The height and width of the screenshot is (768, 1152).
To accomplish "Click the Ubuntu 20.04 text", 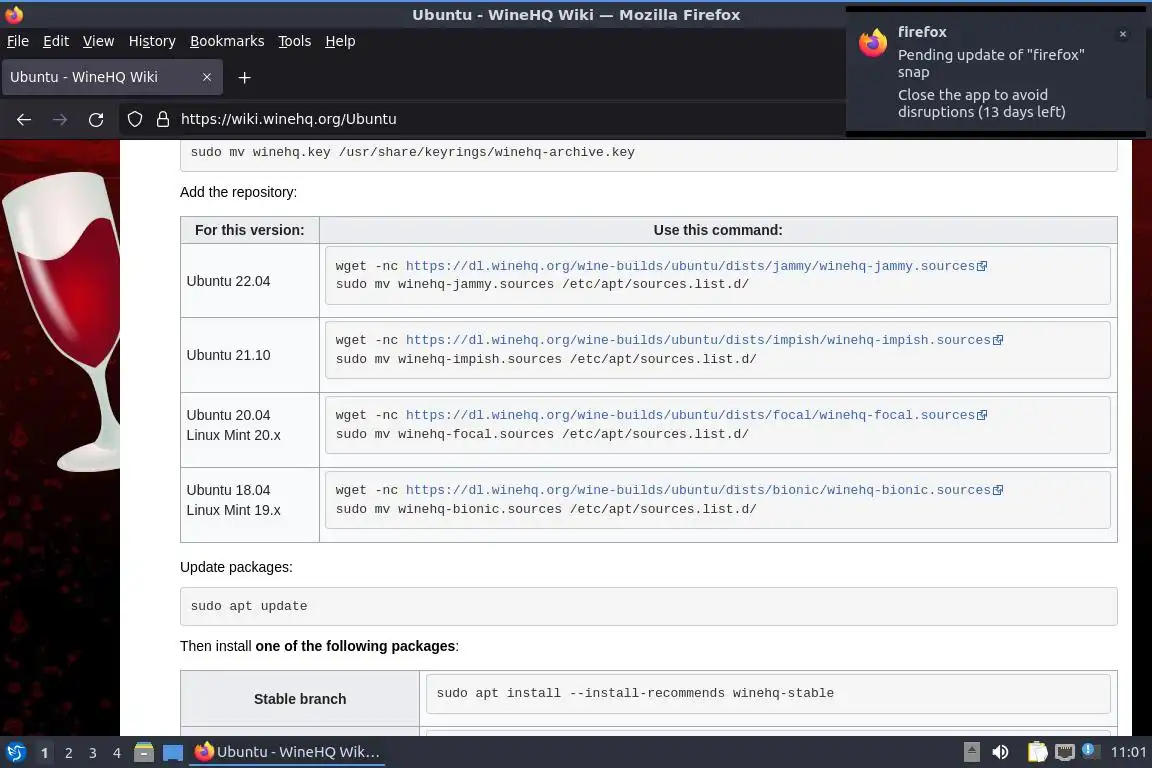I will [x=228, y=415].
